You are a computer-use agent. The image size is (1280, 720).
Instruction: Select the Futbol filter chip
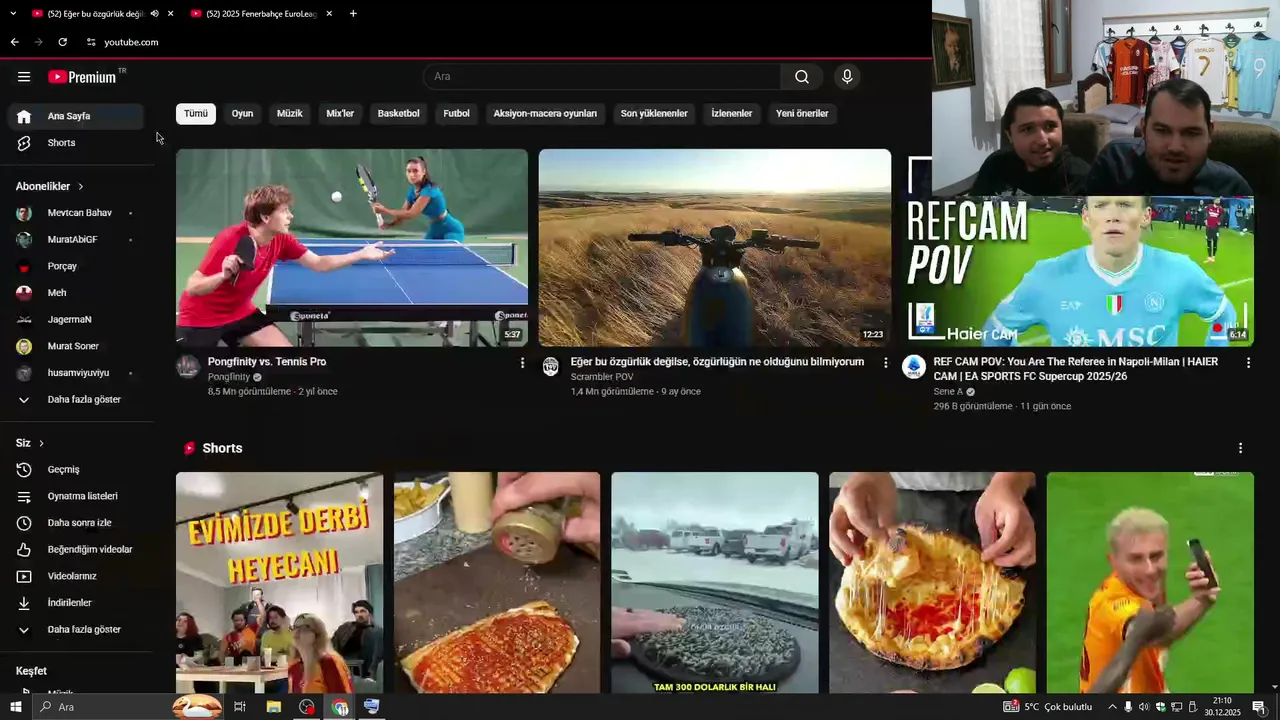coord(456,114)
